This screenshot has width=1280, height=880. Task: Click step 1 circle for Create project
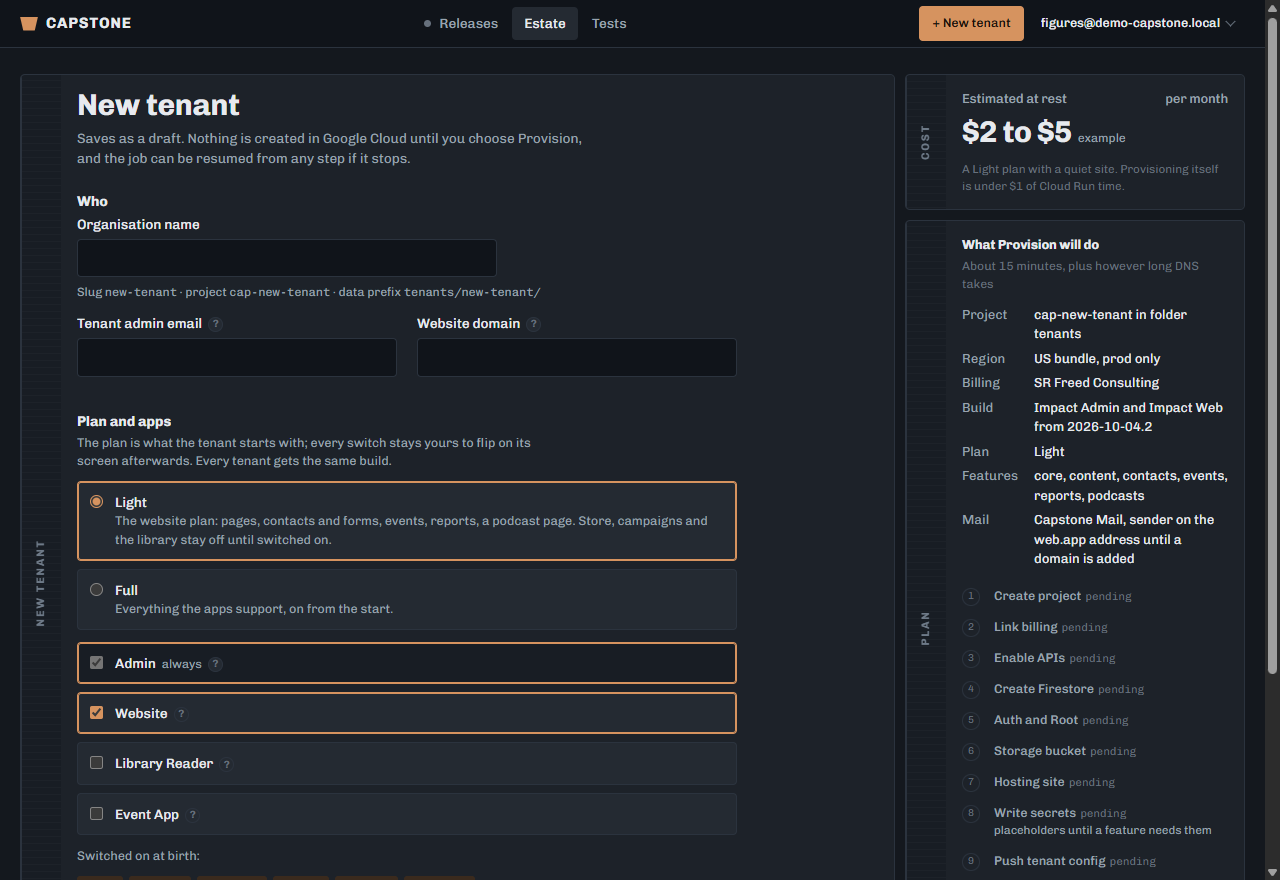click(970, 597)
